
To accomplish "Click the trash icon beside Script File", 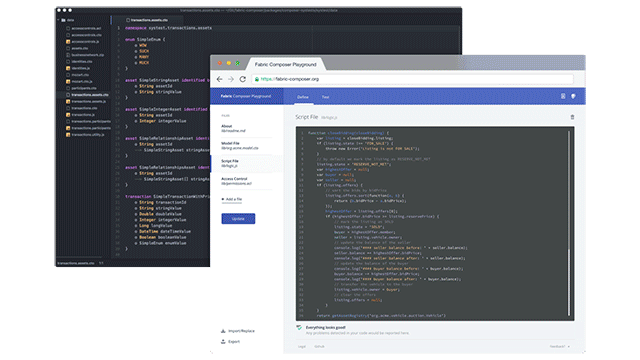I will [572, 117].
